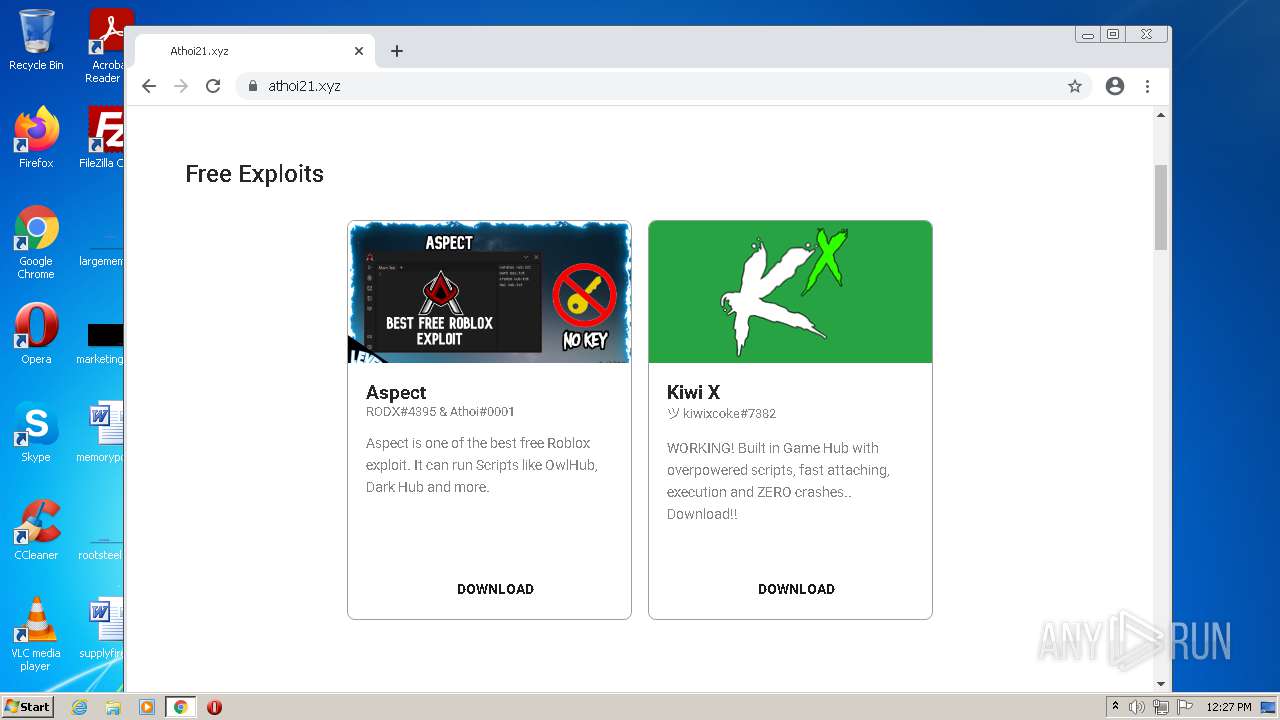Open the Firefox desktop shortcut
This screenshot has width=1280, height=720.
pos(36,138)
